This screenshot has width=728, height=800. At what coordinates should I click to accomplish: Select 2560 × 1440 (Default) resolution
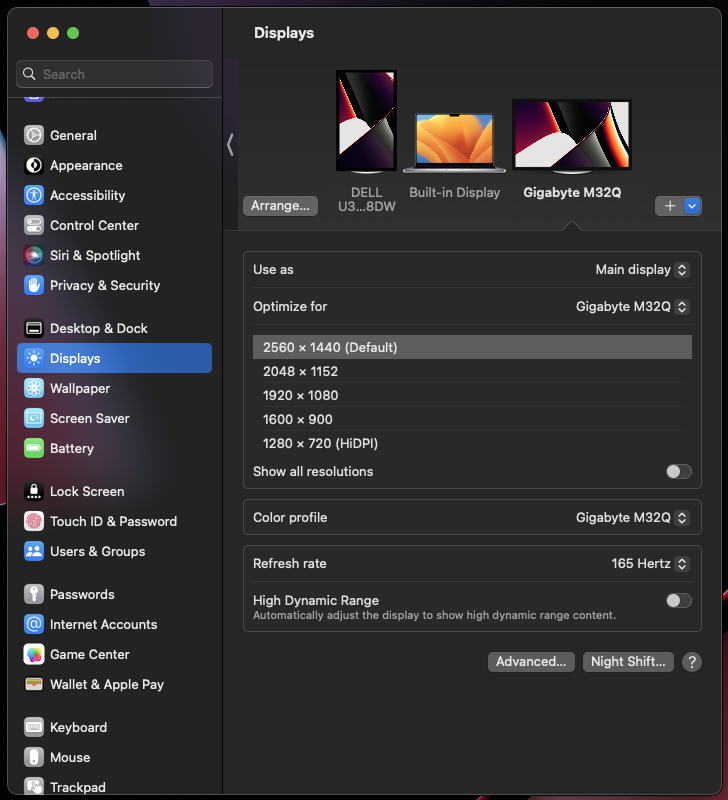472,347
